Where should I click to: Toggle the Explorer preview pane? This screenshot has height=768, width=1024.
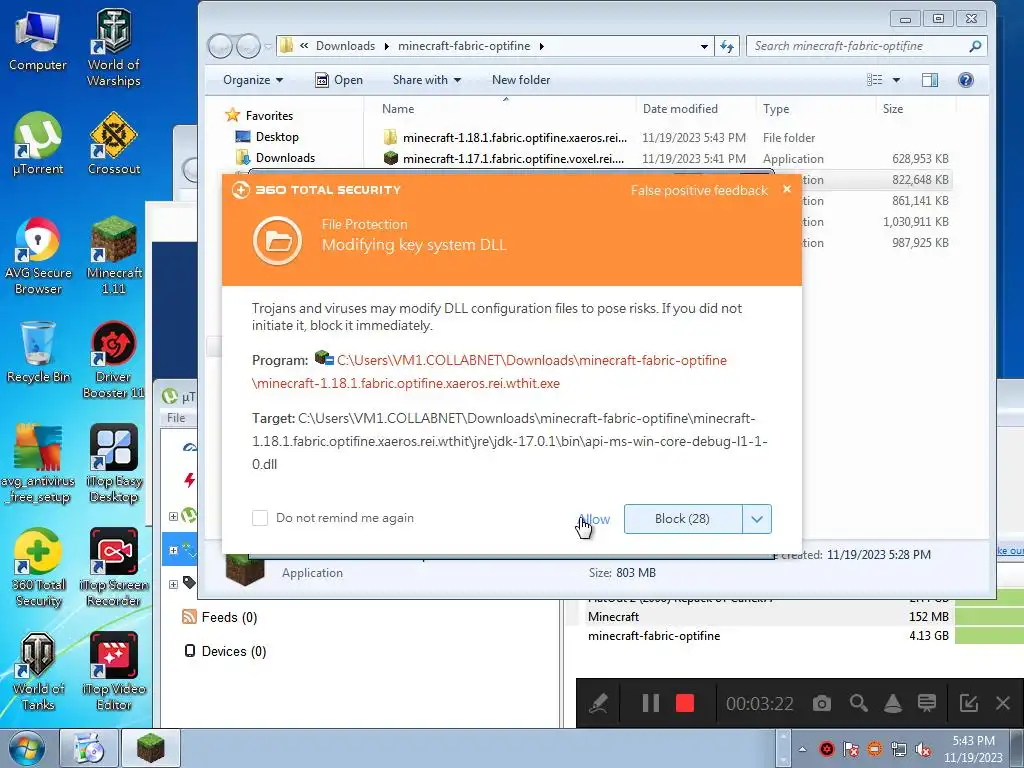click(x=930, y=80)
